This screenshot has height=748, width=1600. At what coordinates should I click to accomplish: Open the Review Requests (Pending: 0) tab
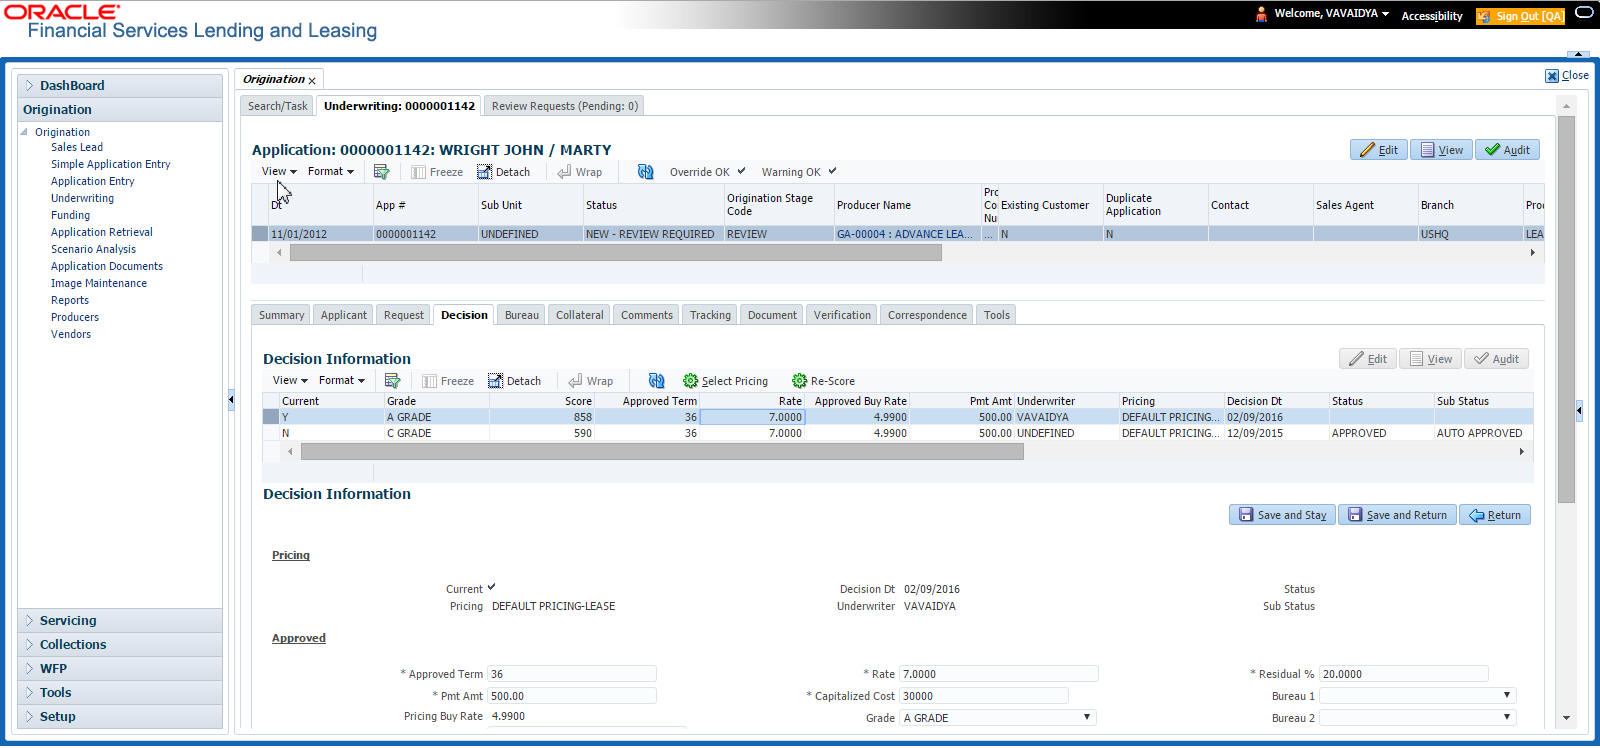point(564,106)
